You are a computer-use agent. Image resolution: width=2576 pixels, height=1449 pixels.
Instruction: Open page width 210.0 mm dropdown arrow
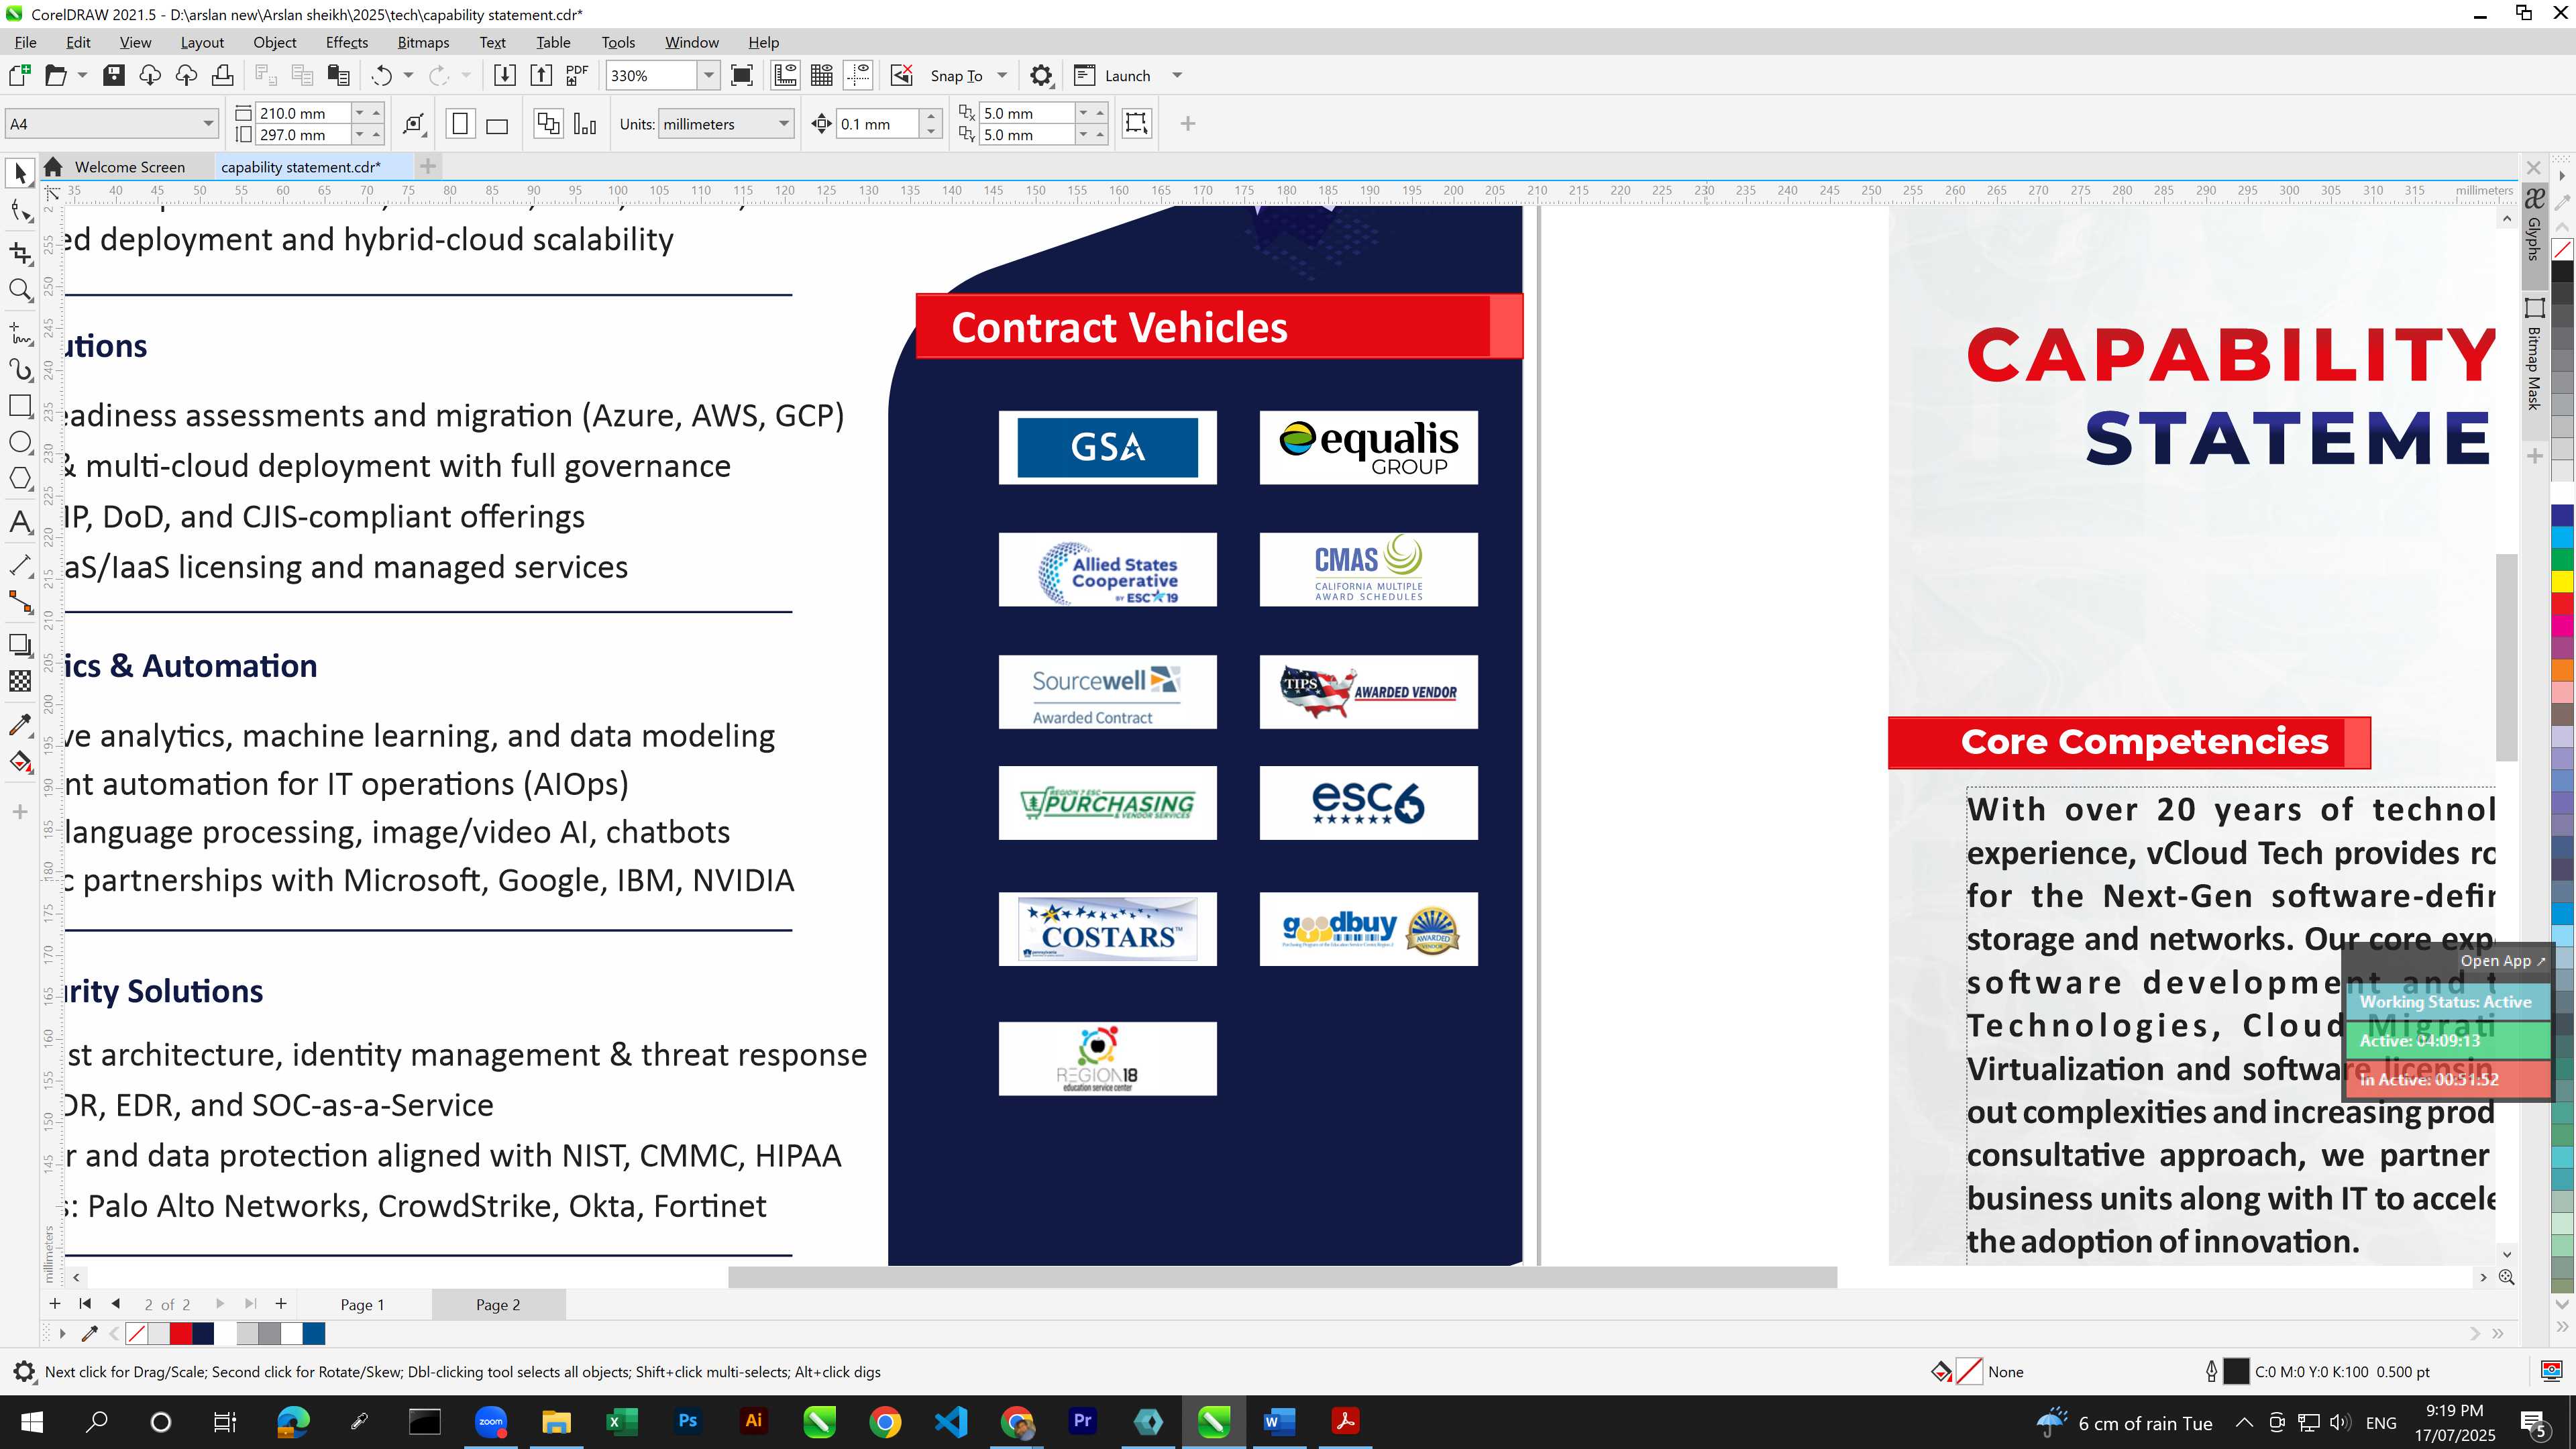(x=360, y=113)
